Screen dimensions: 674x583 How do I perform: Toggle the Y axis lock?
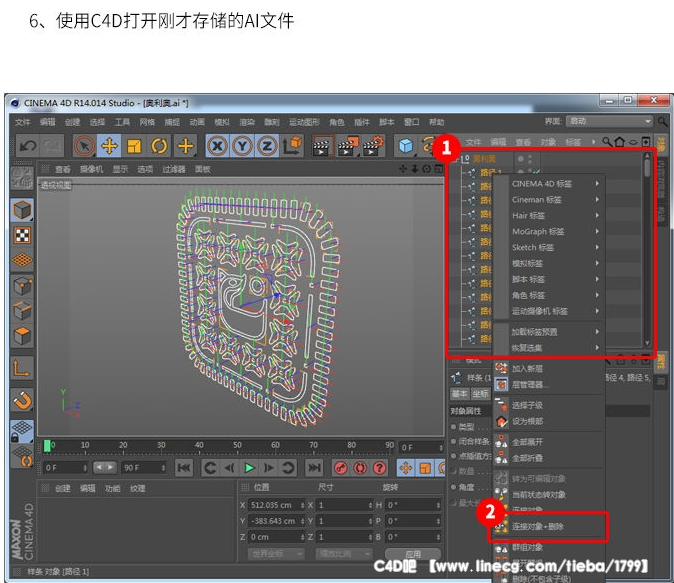point(242,146)
